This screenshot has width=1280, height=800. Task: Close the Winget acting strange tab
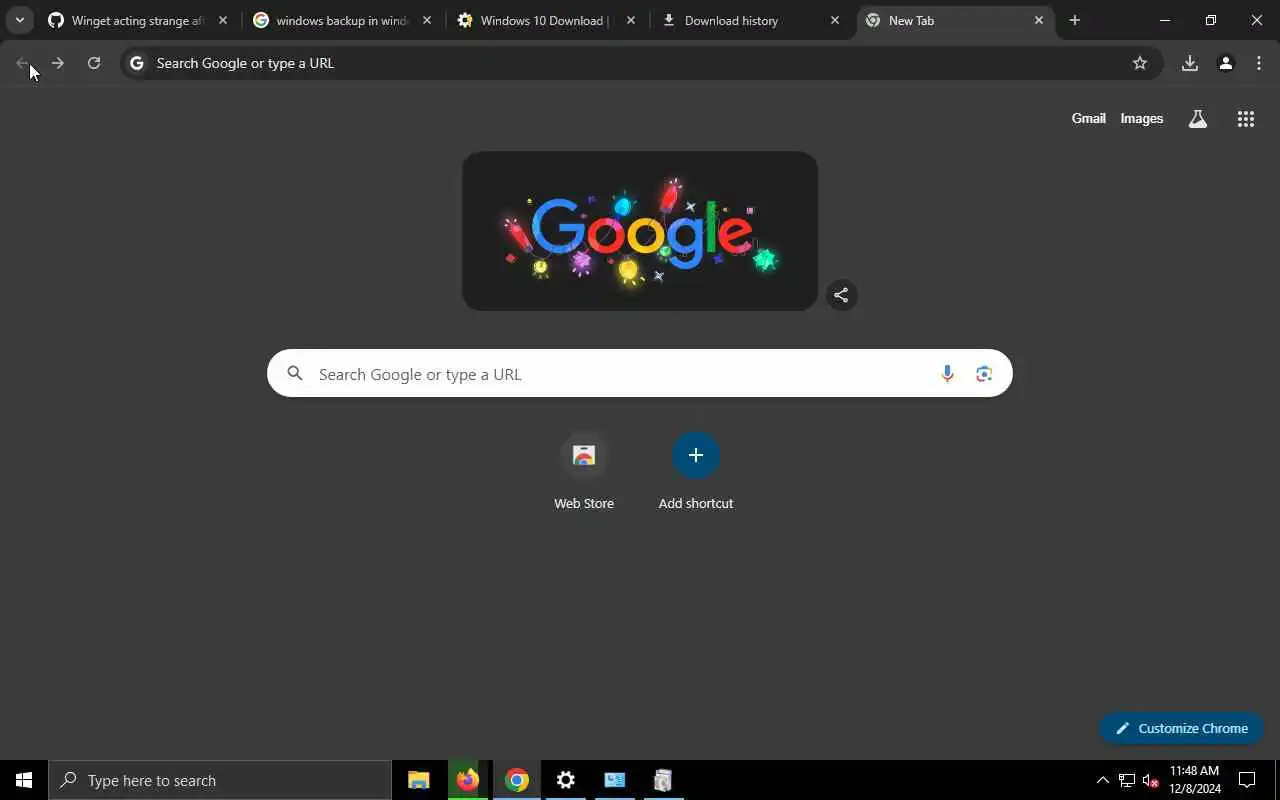click(x=223, y=20)
